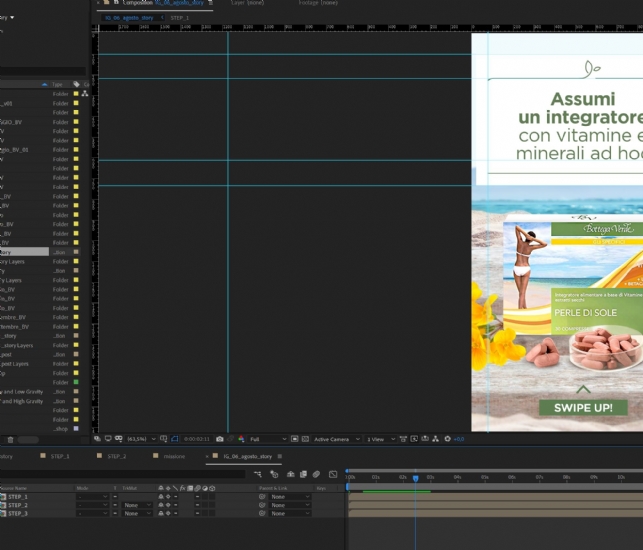643x550 pixels.
Task: Toggle Motion Blur for all layers icon
Action: [x=316, y=474]
